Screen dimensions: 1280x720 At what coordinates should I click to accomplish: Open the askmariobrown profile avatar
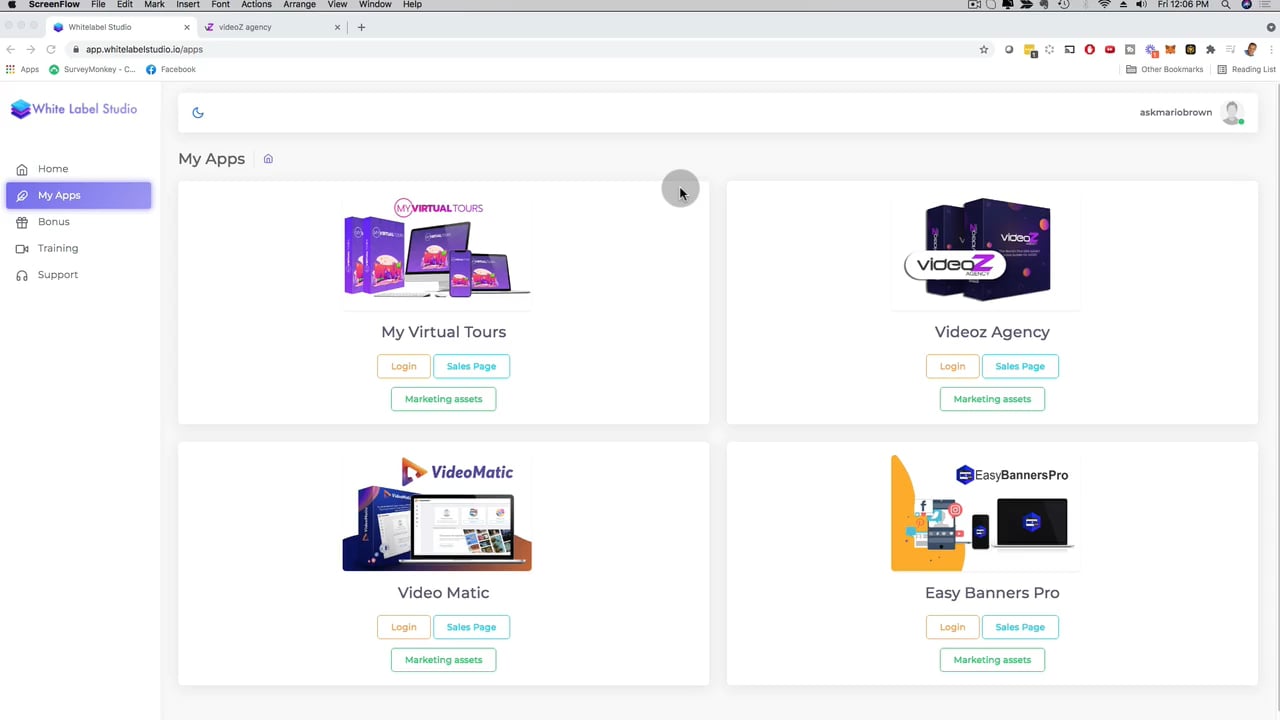point(1232,113)
